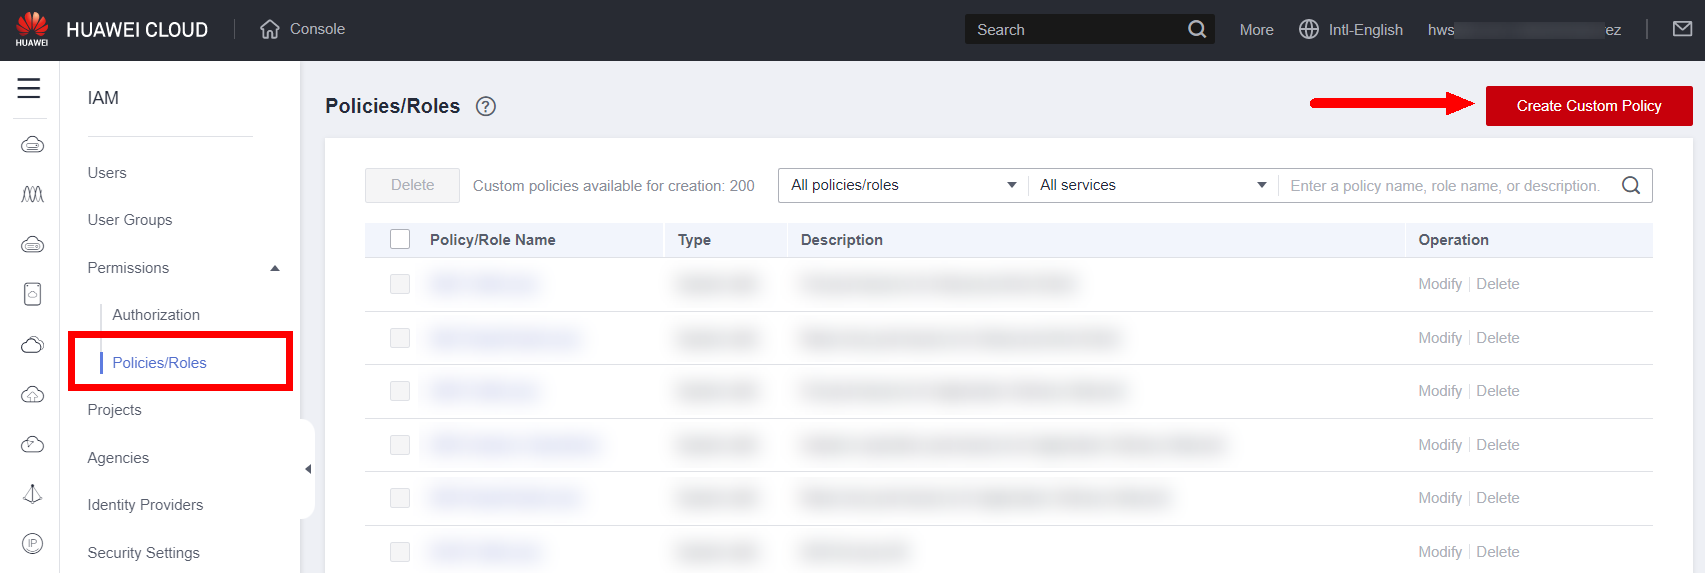Screen dimensions: 1705x573
Task: Click the Huawei logo icon
Action: point(32,29)
